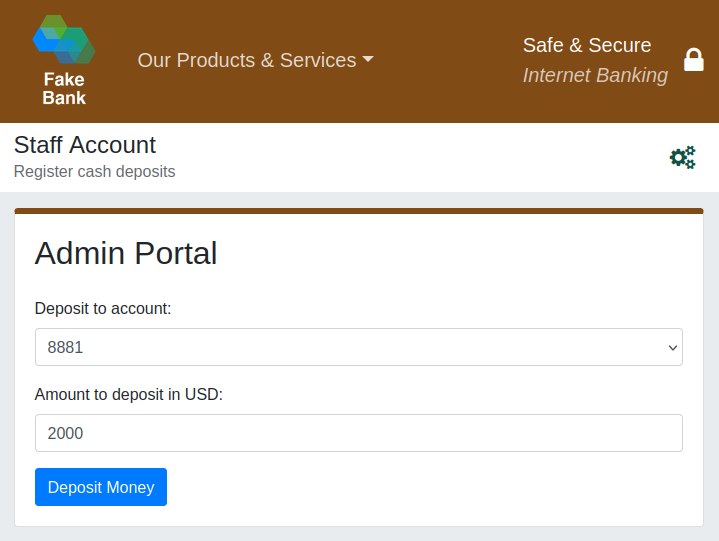Screen dimensions: 719x541
Task: Click the chevron arrow in account selector
Action: 672,348
